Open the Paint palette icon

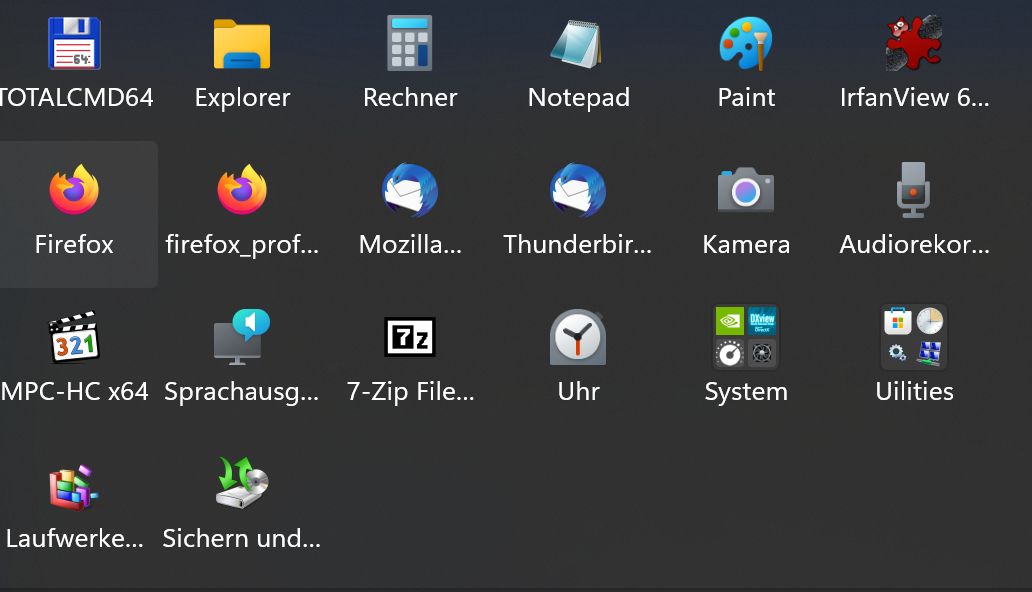746,43
